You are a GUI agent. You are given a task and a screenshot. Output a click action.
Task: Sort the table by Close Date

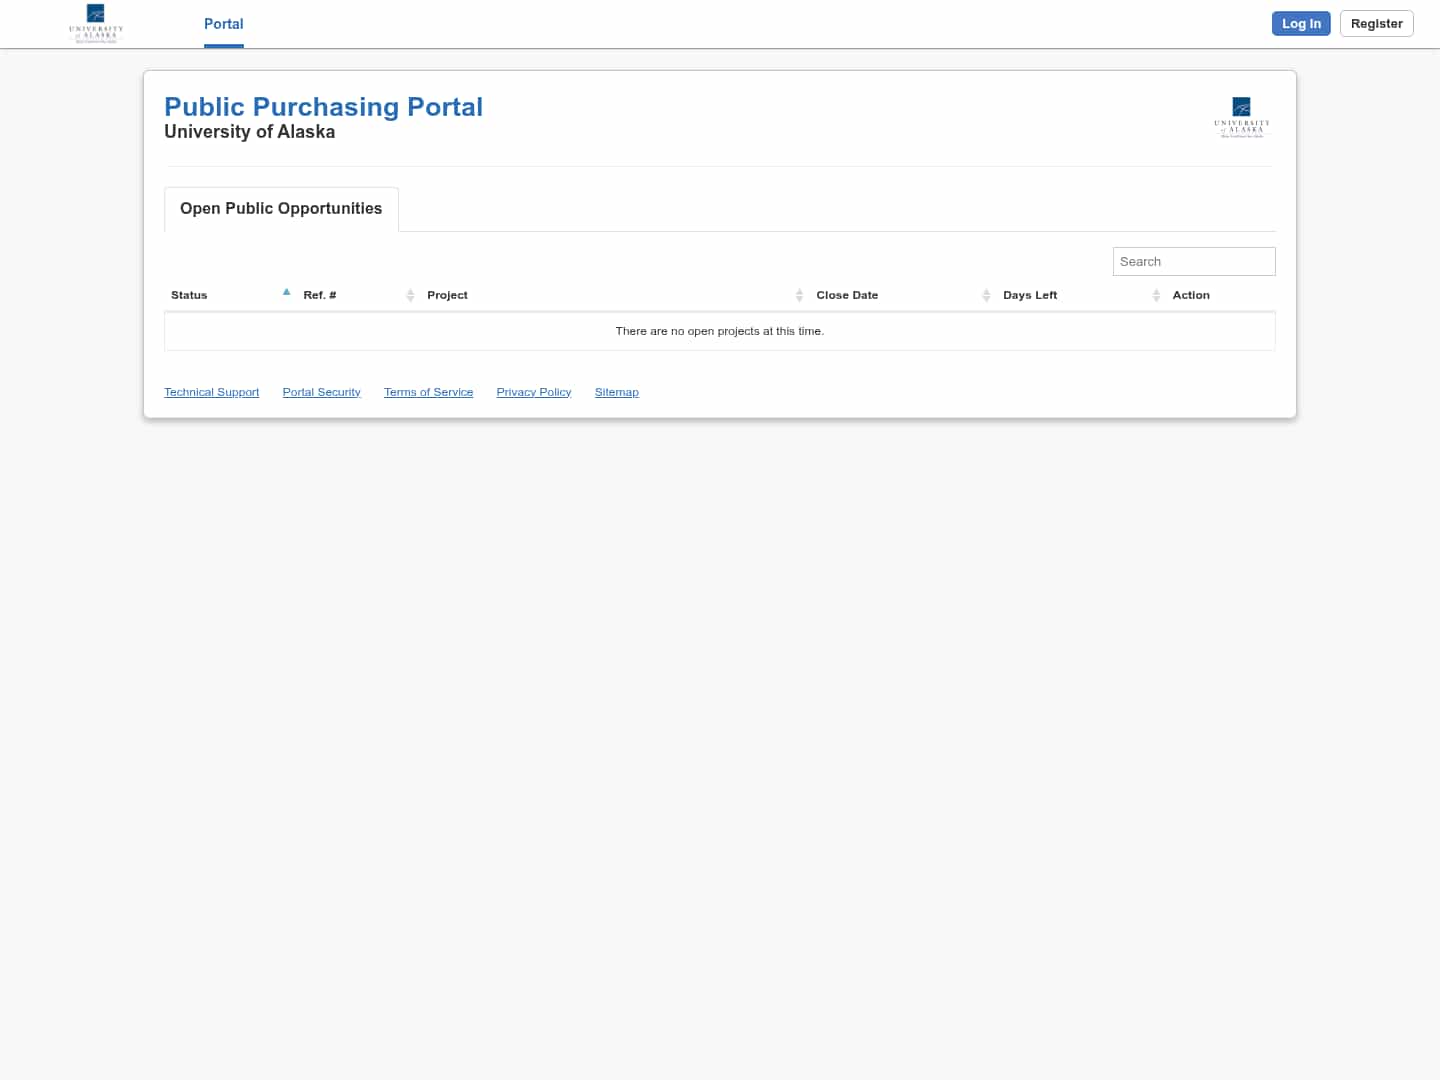[x=847, y=295]
